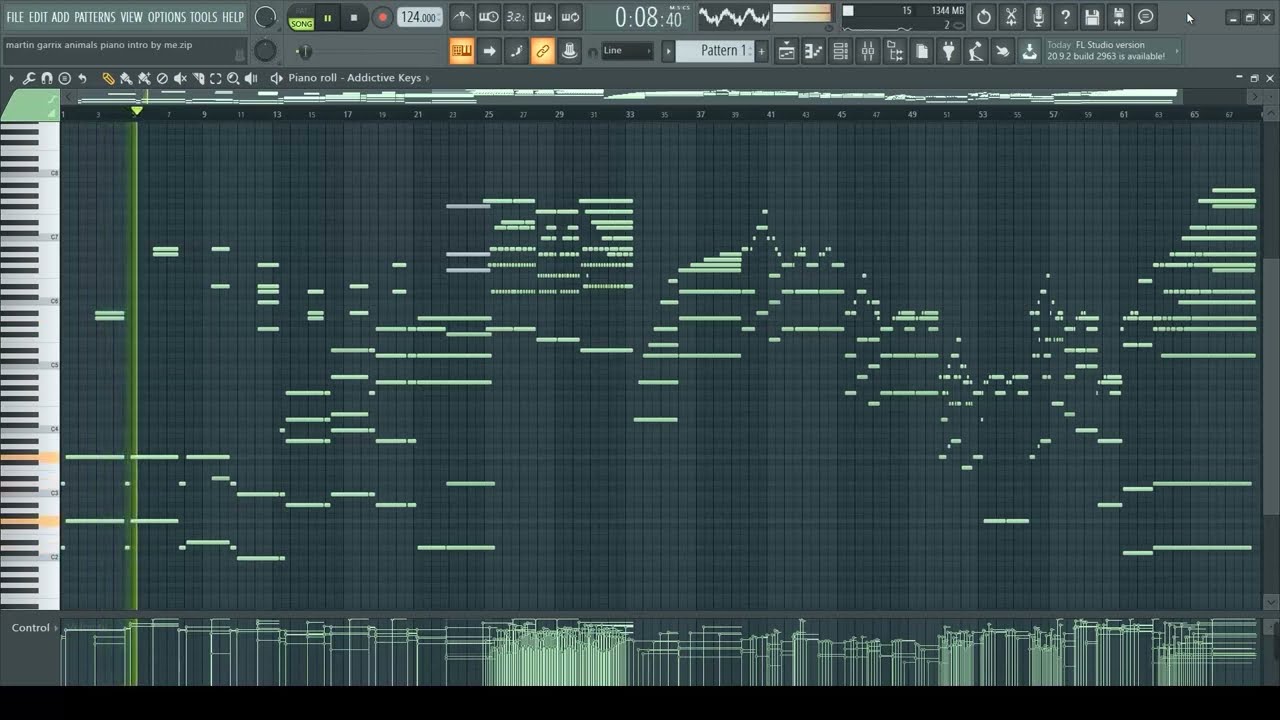This screenshot has width=1280, height=720.
Task: Open the EDIT menu
Action: point(38,17)
